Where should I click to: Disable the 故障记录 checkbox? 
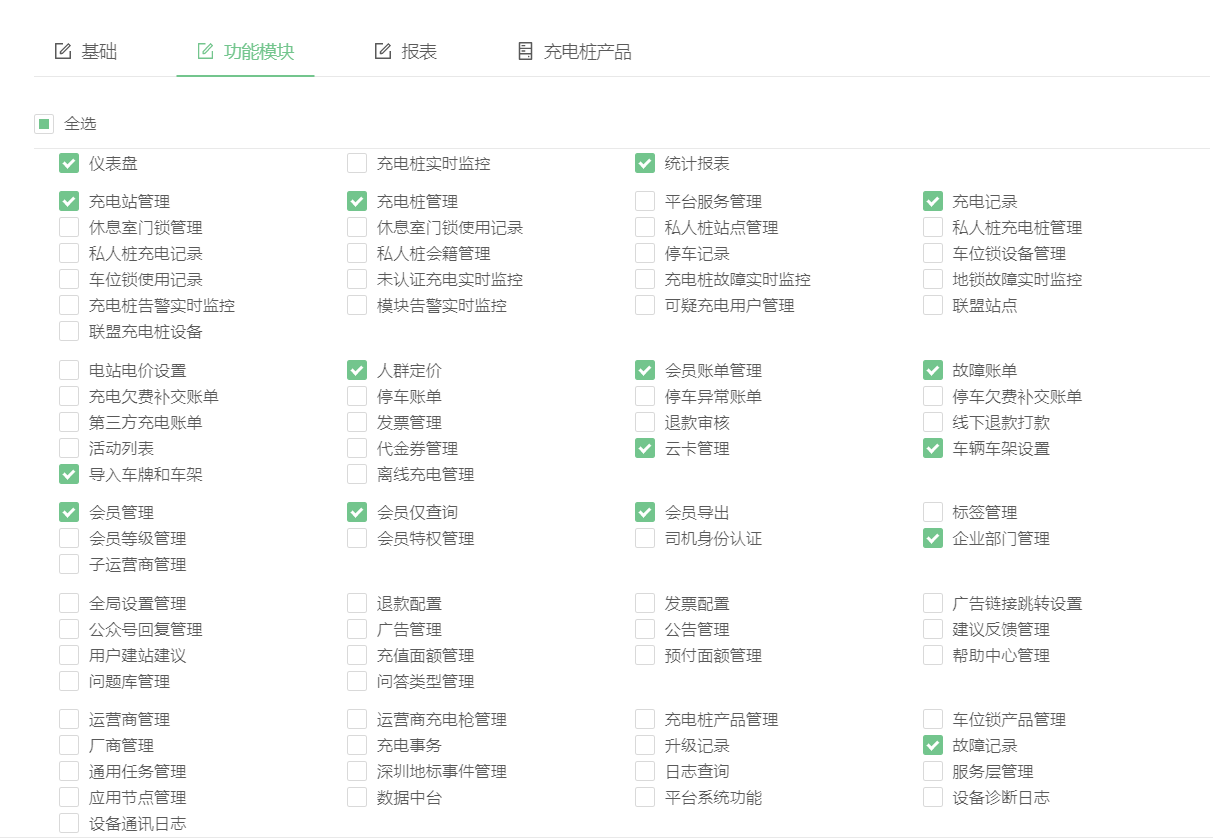click(x=932, y=744)
